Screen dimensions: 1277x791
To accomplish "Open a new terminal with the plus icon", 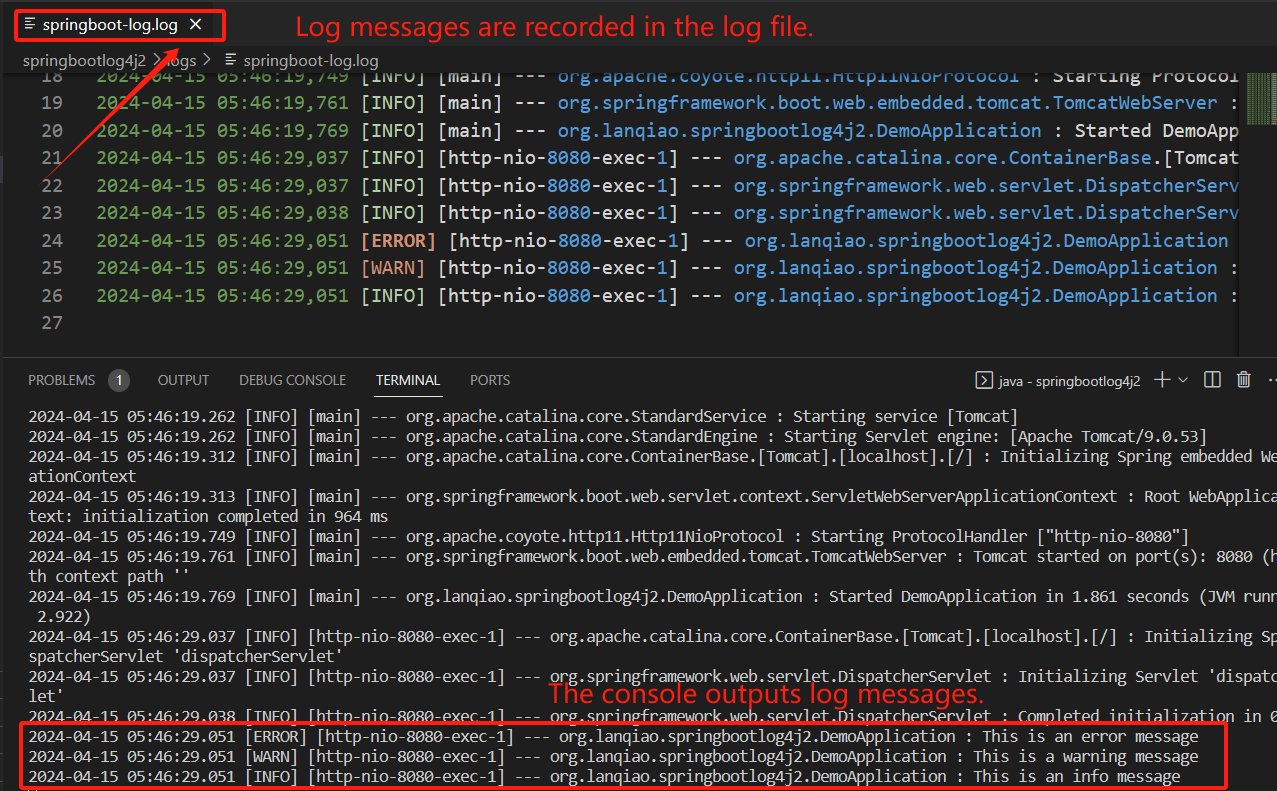I will (1162, 379).
